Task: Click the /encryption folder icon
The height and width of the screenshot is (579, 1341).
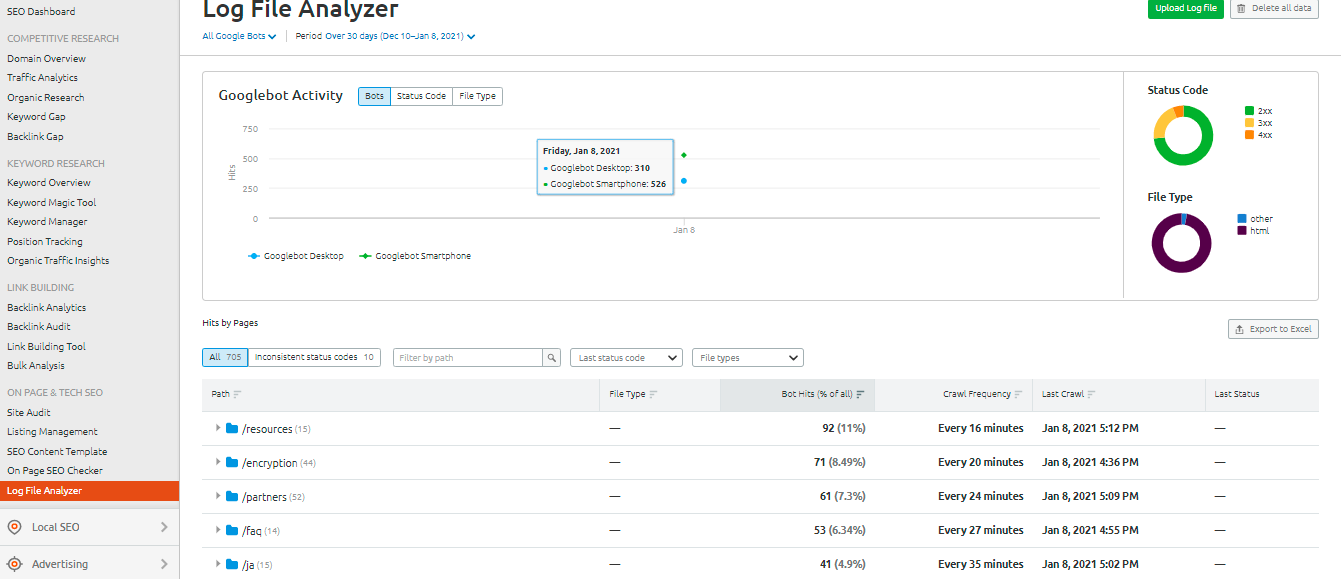Action: coord(232,463)
